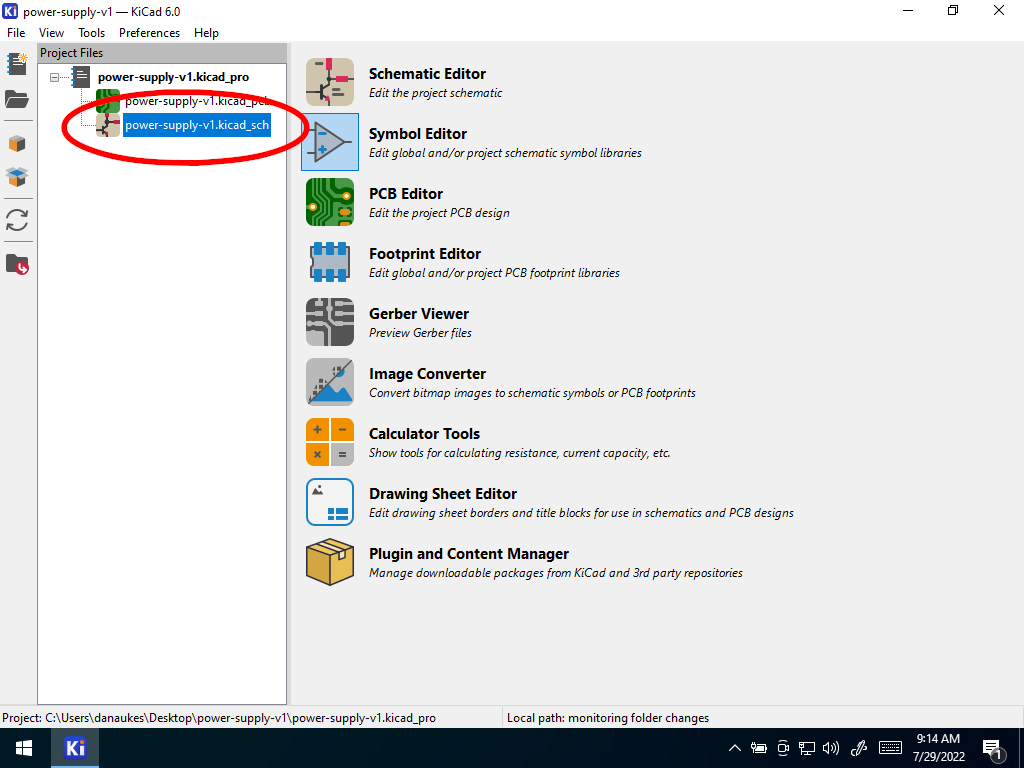
Task: Click the Schematic Editor title text
Action: coord(427,74)
